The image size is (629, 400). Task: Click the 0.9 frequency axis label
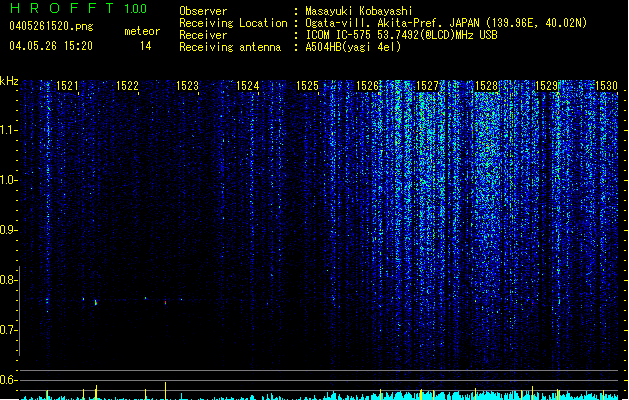tap(8, 230)
